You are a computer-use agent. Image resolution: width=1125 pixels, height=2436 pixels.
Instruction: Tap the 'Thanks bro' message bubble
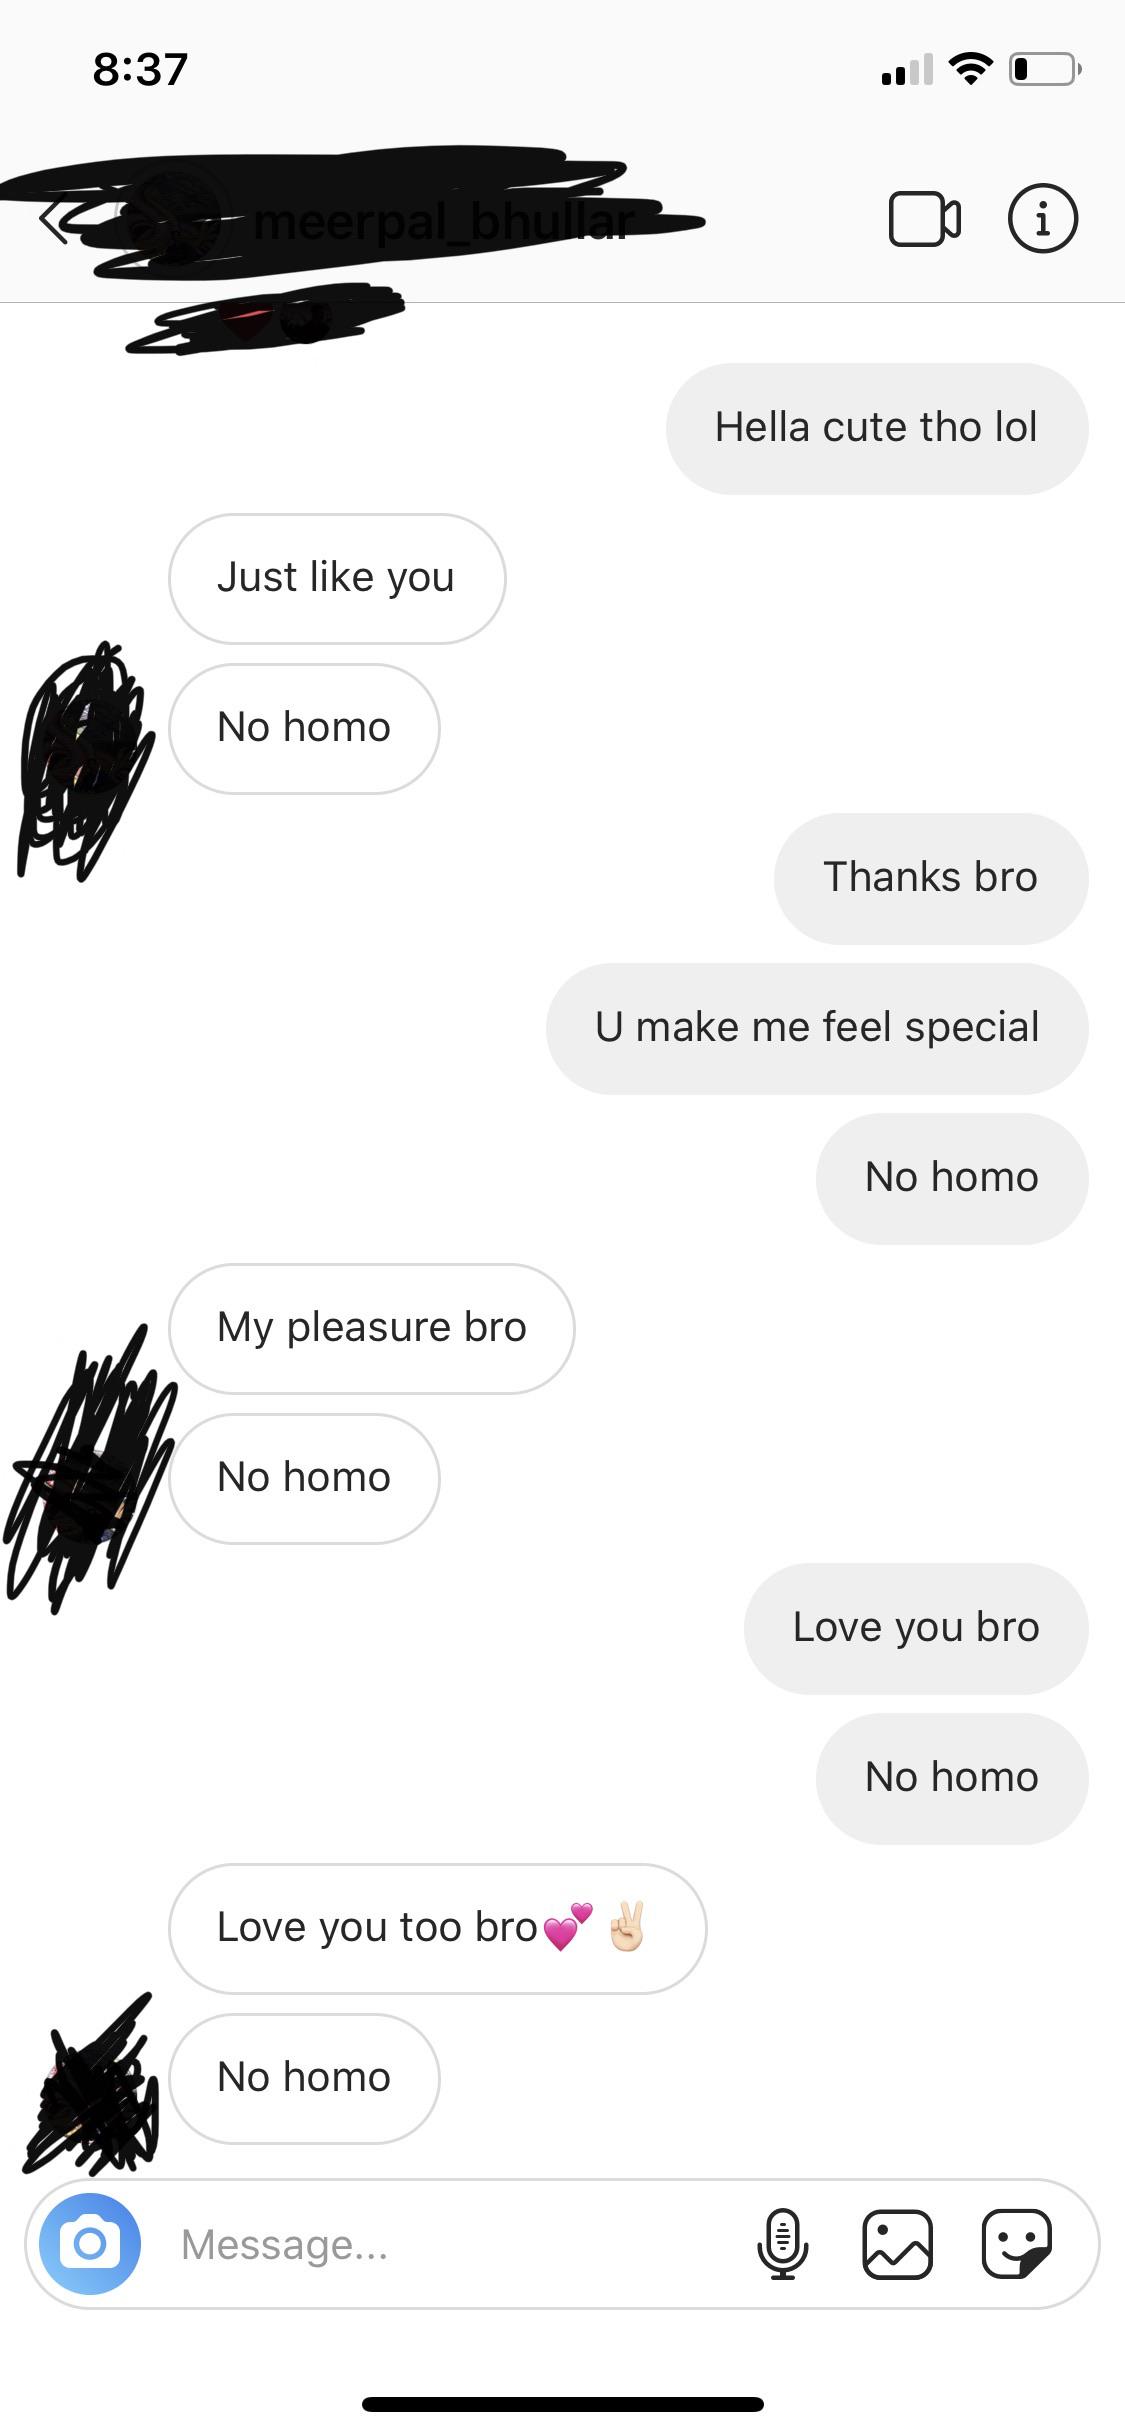tap(931, 878)
